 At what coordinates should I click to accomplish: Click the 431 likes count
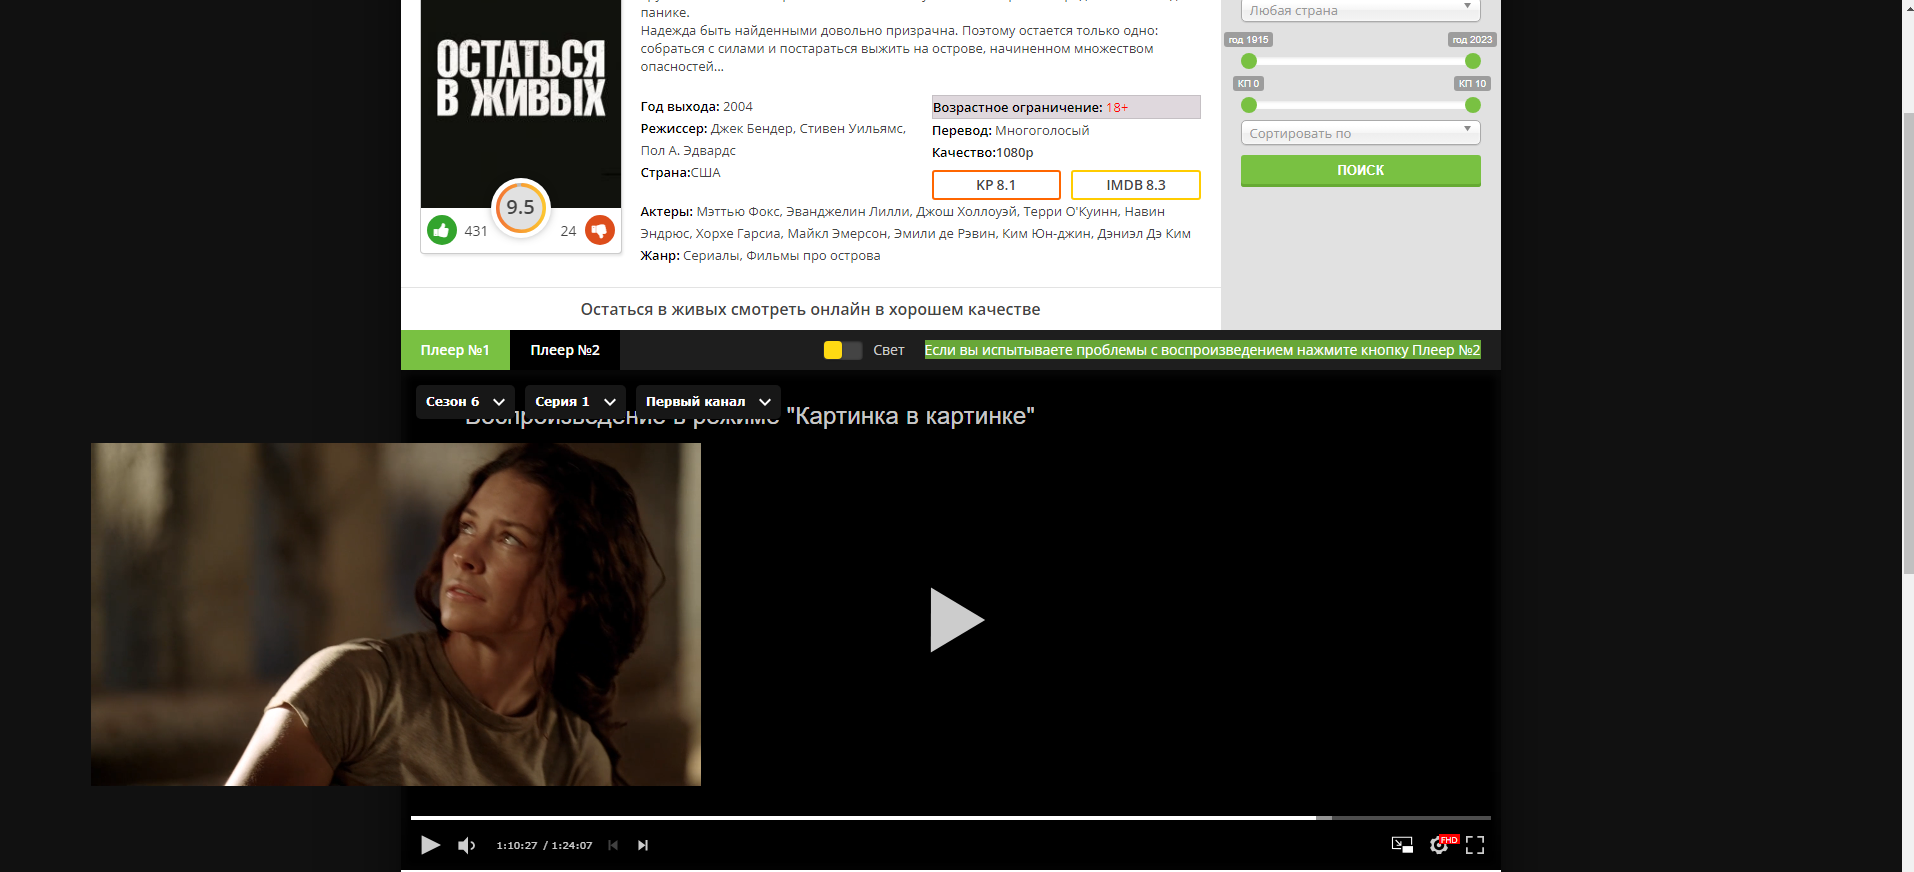pos(476,231)
